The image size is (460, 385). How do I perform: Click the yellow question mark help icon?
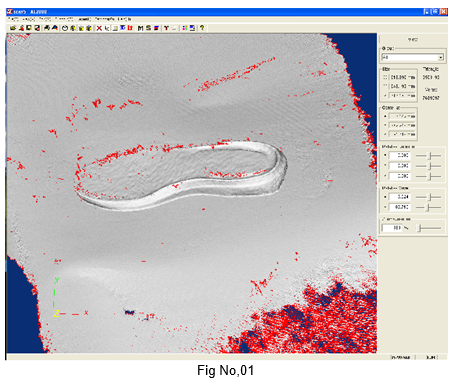pos(202,28)
